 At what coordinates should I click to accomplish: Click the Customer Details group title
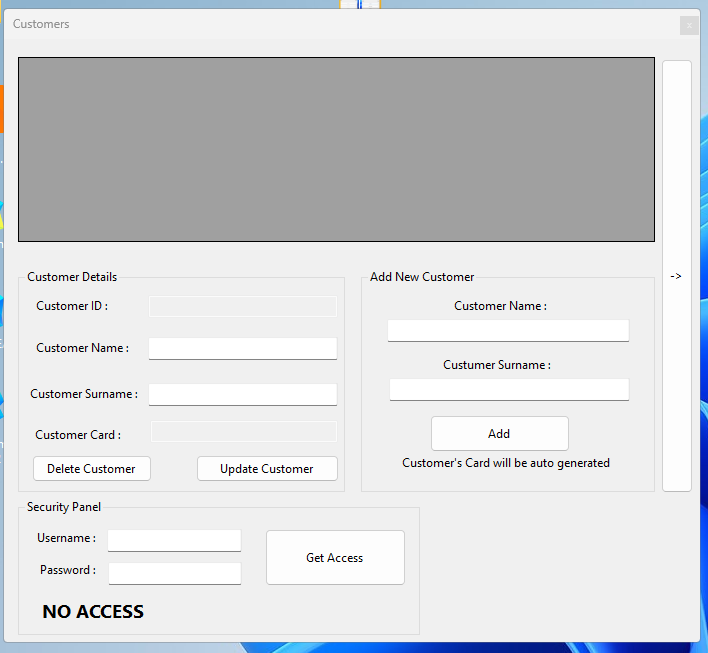72,277
